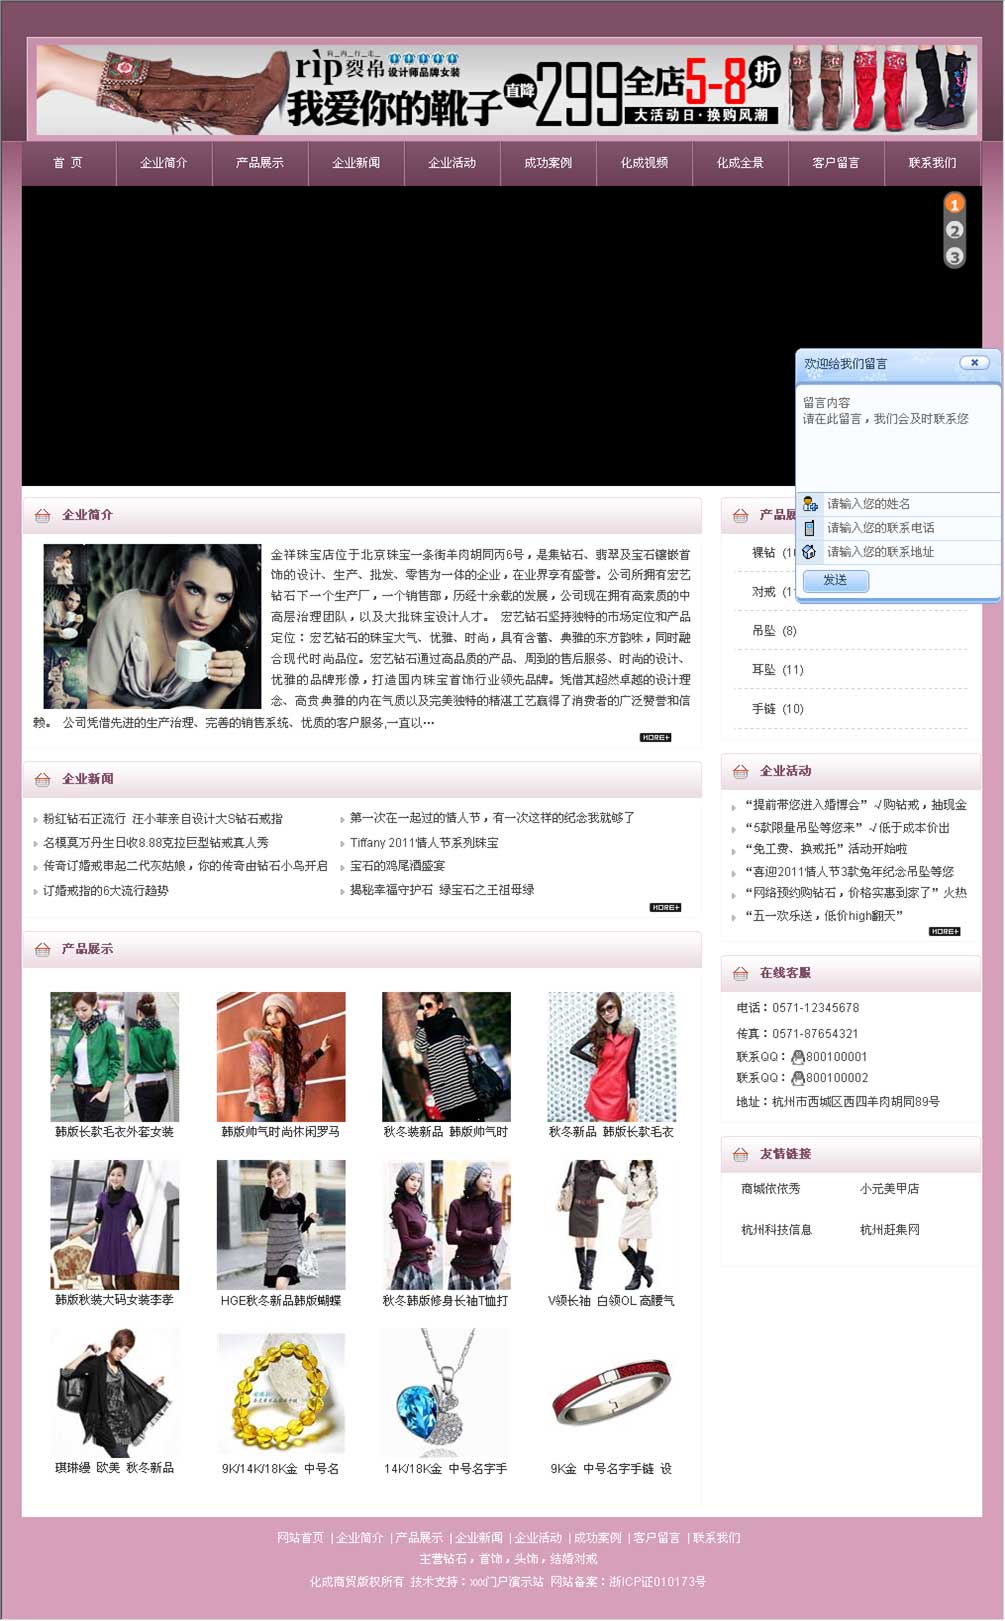Close the 欢迎给我们留言 popup

tap(974, 363)
